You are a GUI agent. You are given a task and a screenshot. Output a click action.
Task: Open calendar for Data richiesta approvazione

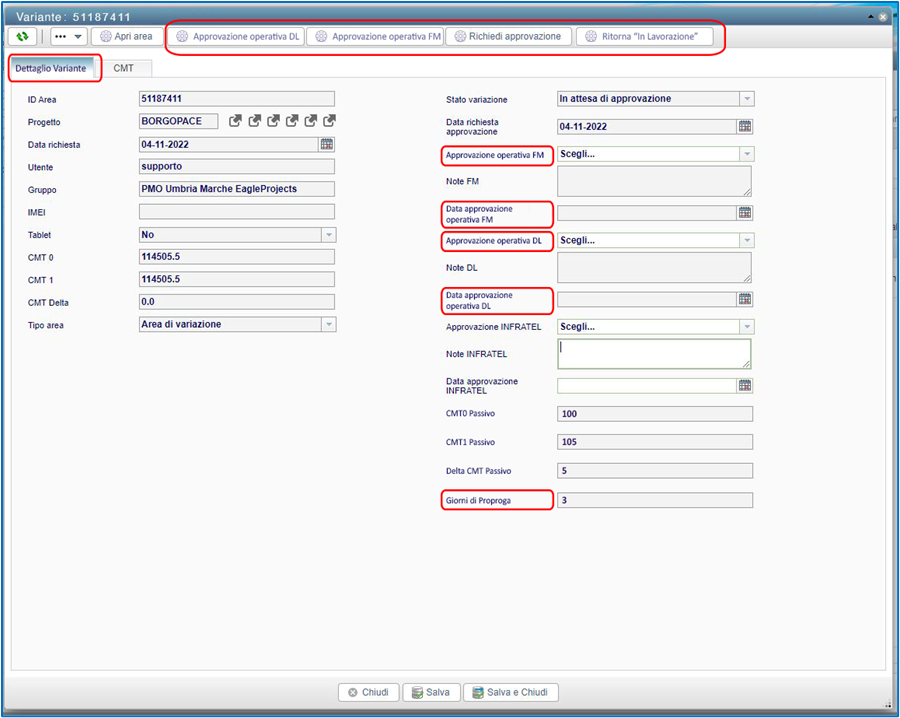tap(744, 127)
